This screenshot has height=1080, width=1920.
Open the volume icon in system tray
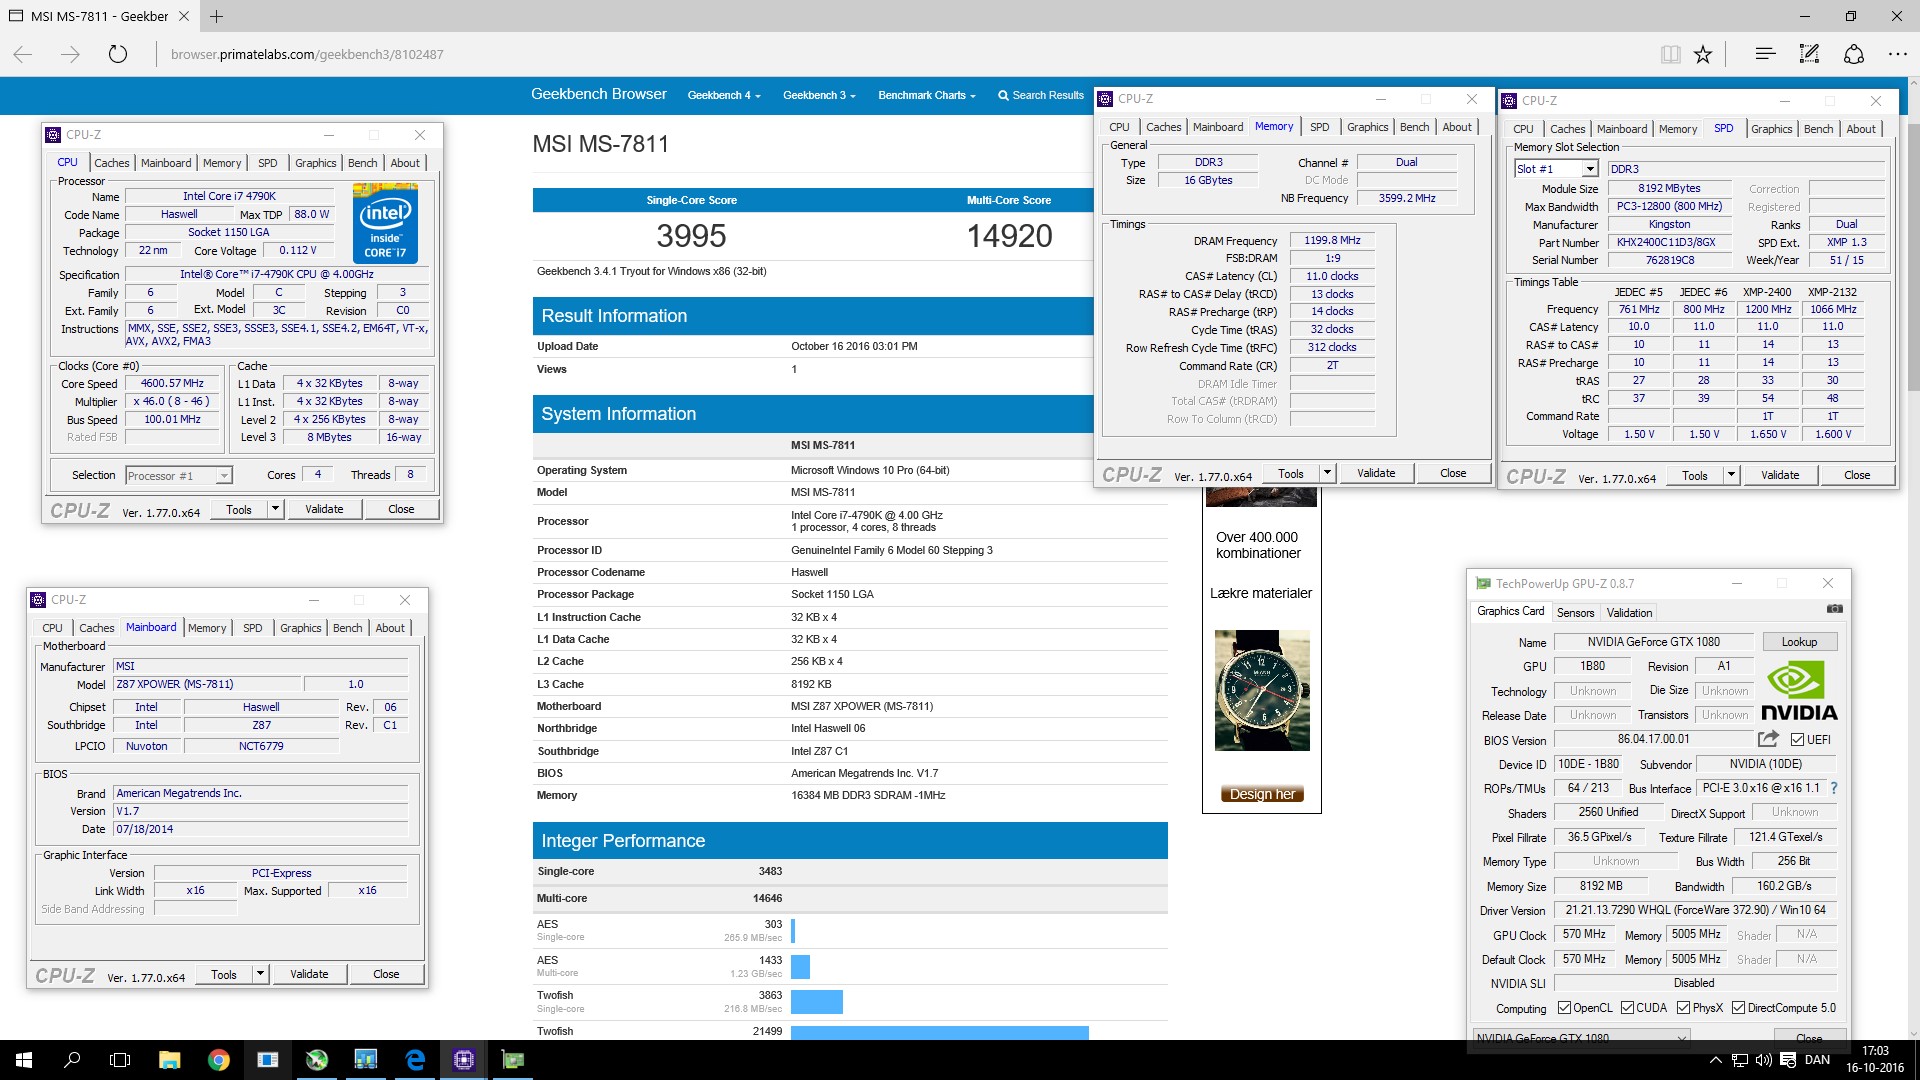point(1763,1060)
